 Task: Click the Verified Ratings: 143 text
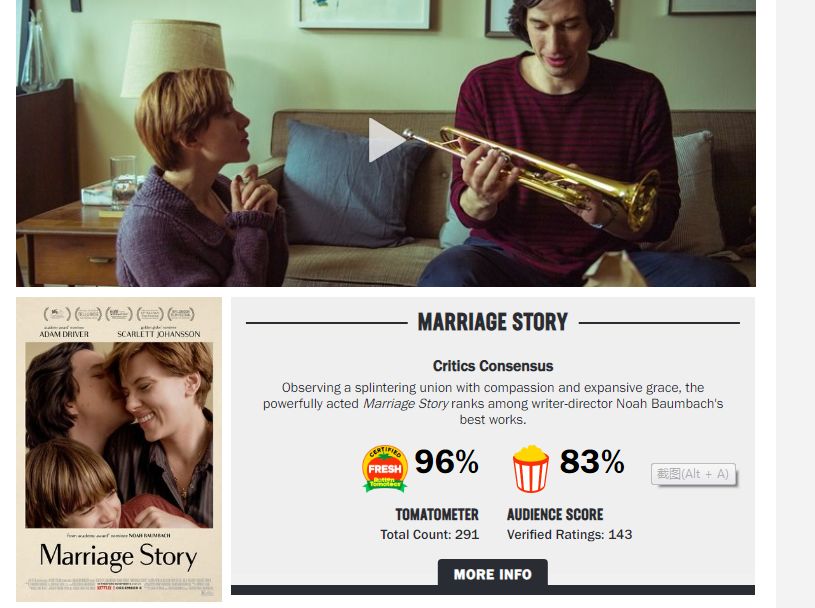pyautogui.click(x=570, y=535)
